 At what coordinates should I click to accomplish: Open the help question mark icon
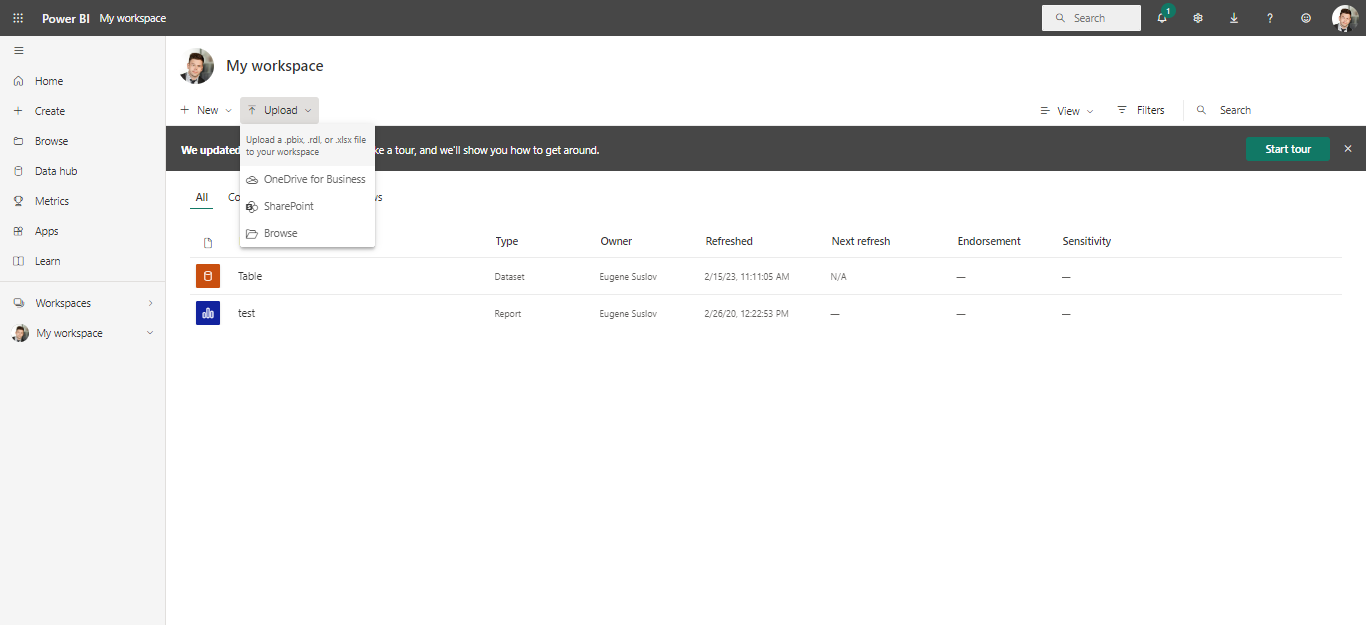[x=1270, y=18]
